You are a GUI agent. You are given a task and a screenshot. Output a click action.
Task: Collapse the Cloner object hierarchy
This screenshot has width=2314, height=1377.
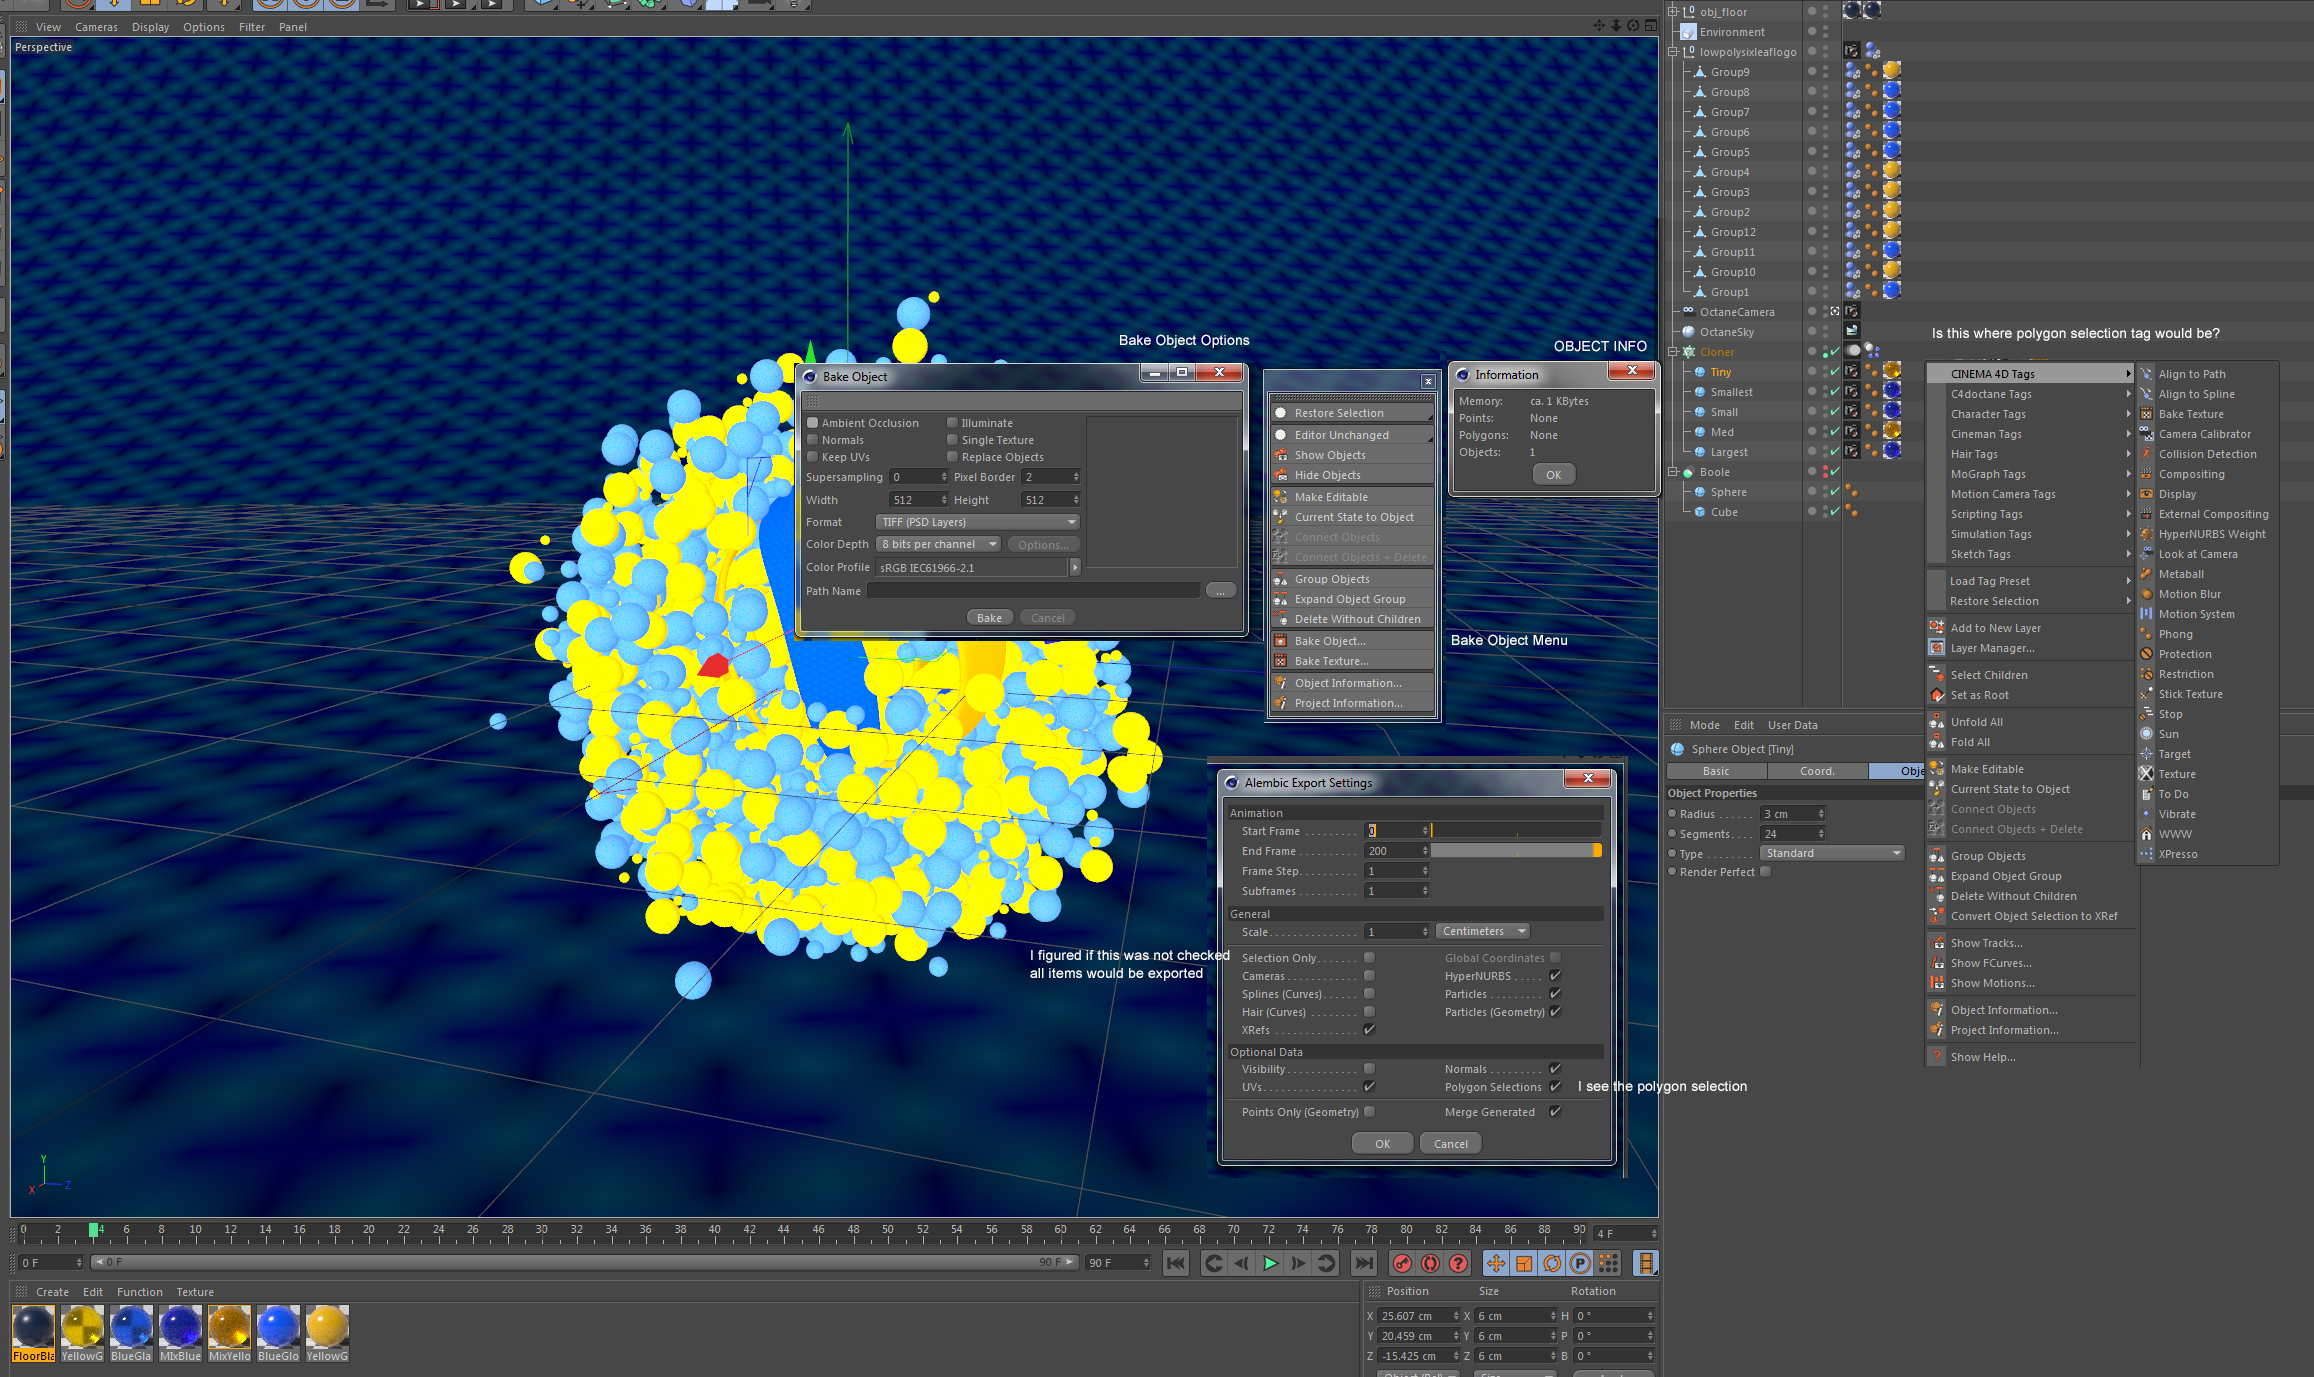1672,352
